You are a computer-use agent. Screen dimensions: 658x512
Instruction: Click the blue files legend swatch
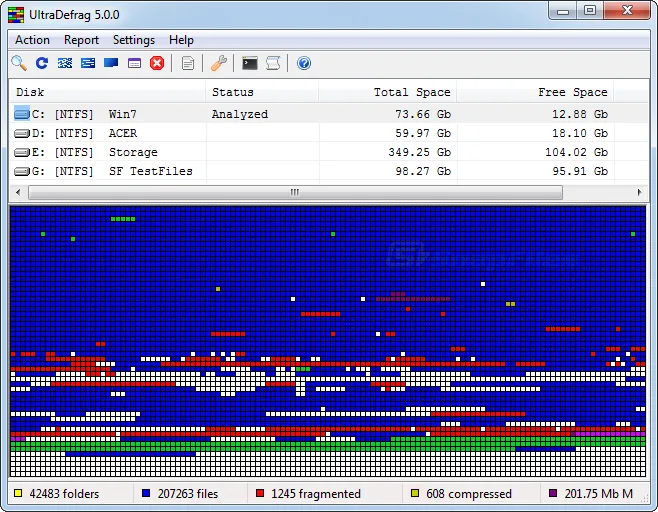[x=146, y=493]
